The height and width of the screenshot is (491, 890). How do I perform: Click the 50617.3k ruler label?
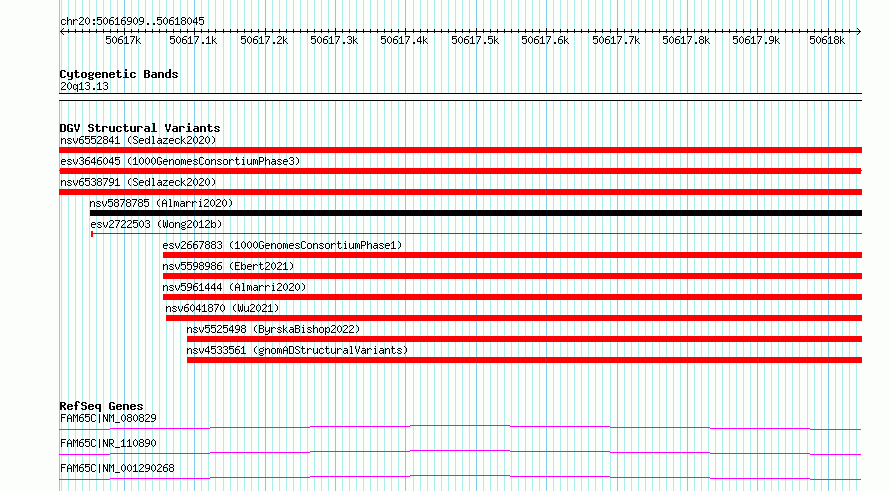pyautogui.click(x=334, y=40)
